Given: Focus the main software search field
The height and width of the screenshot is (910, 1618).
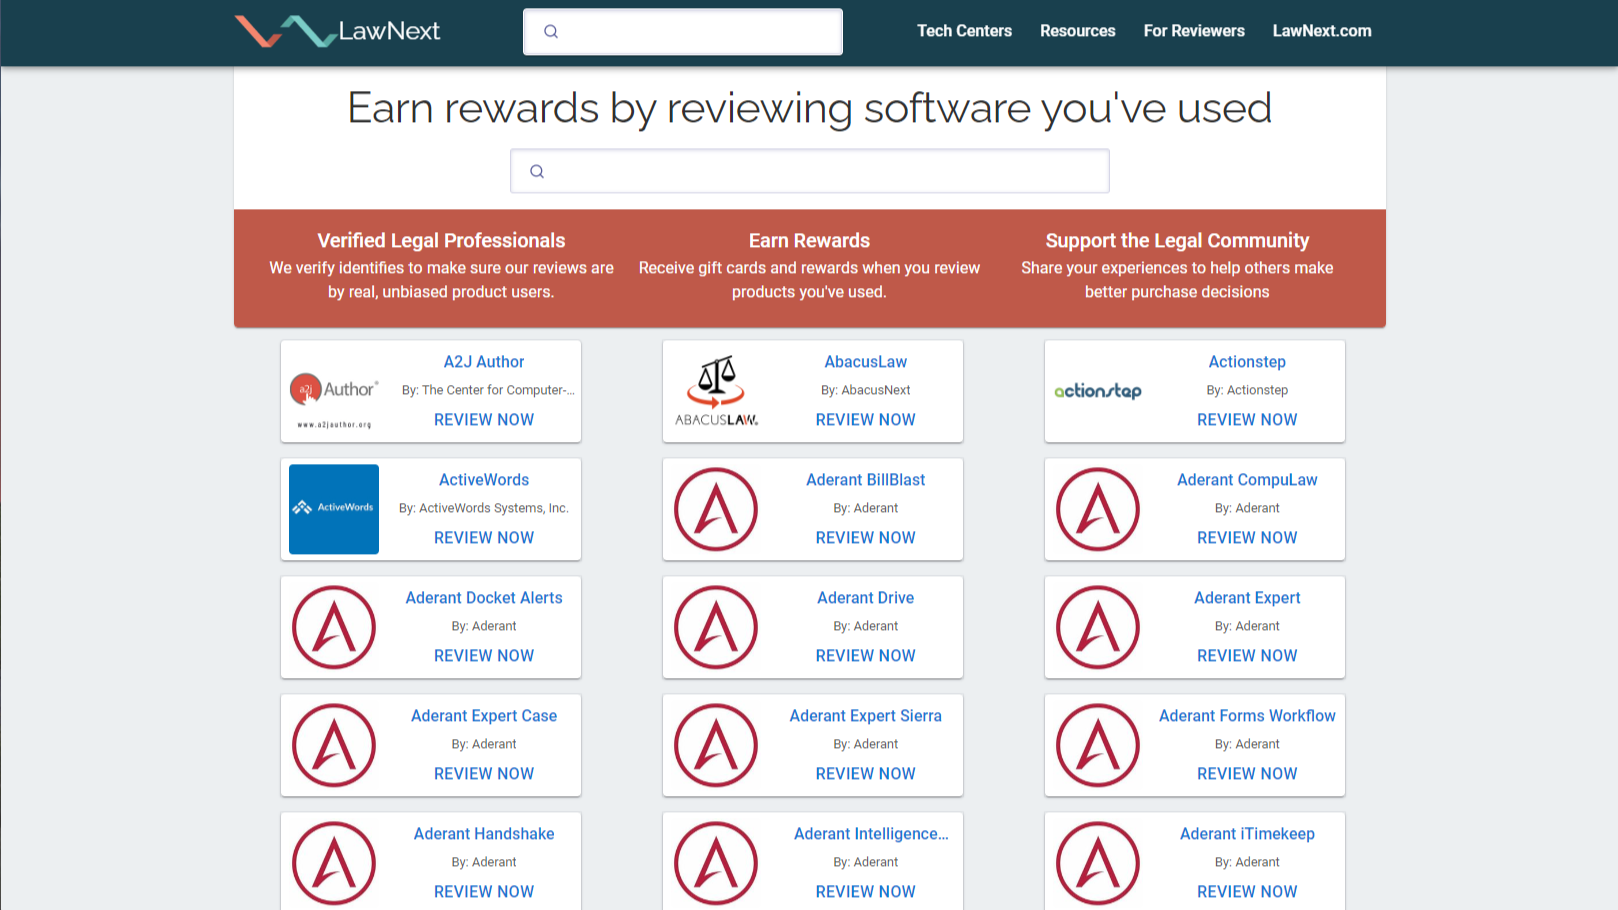Looking at the screenshot, I should pos(810,171).
